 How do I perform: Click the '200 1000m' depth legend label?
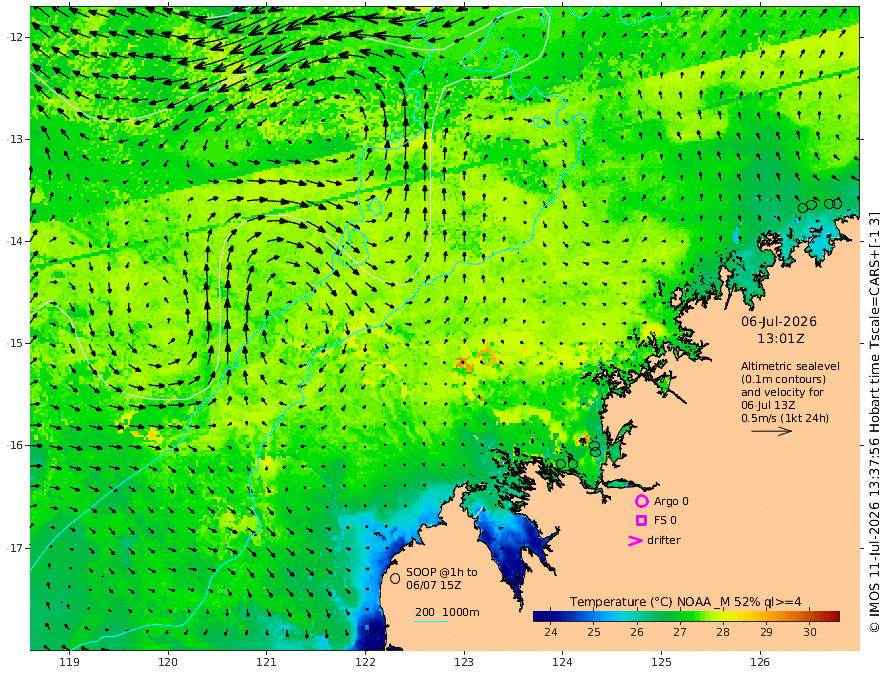click(x=447, y=612)
